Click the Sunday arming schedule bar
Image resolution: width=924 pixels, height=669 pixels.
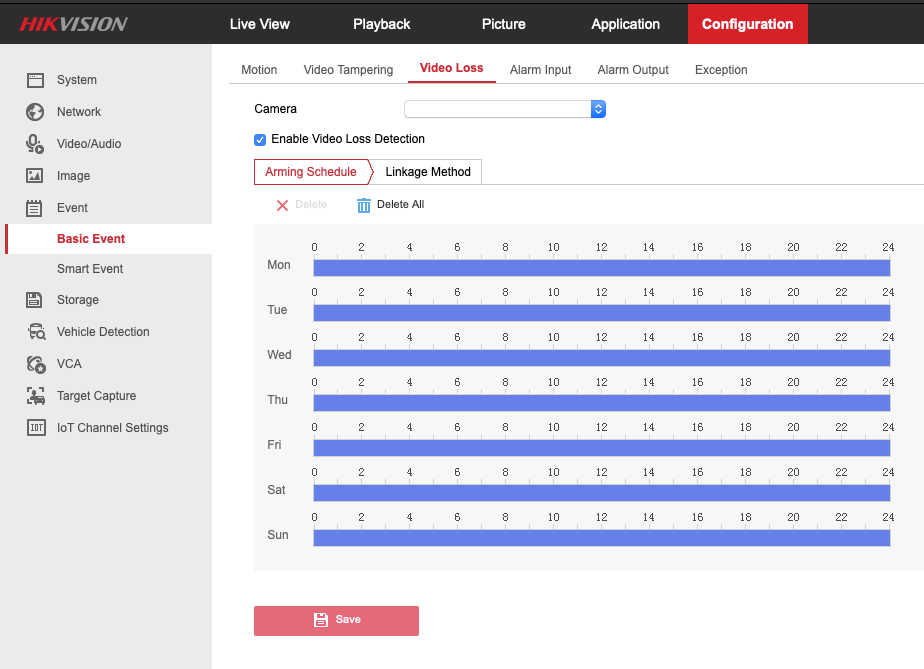601,538
